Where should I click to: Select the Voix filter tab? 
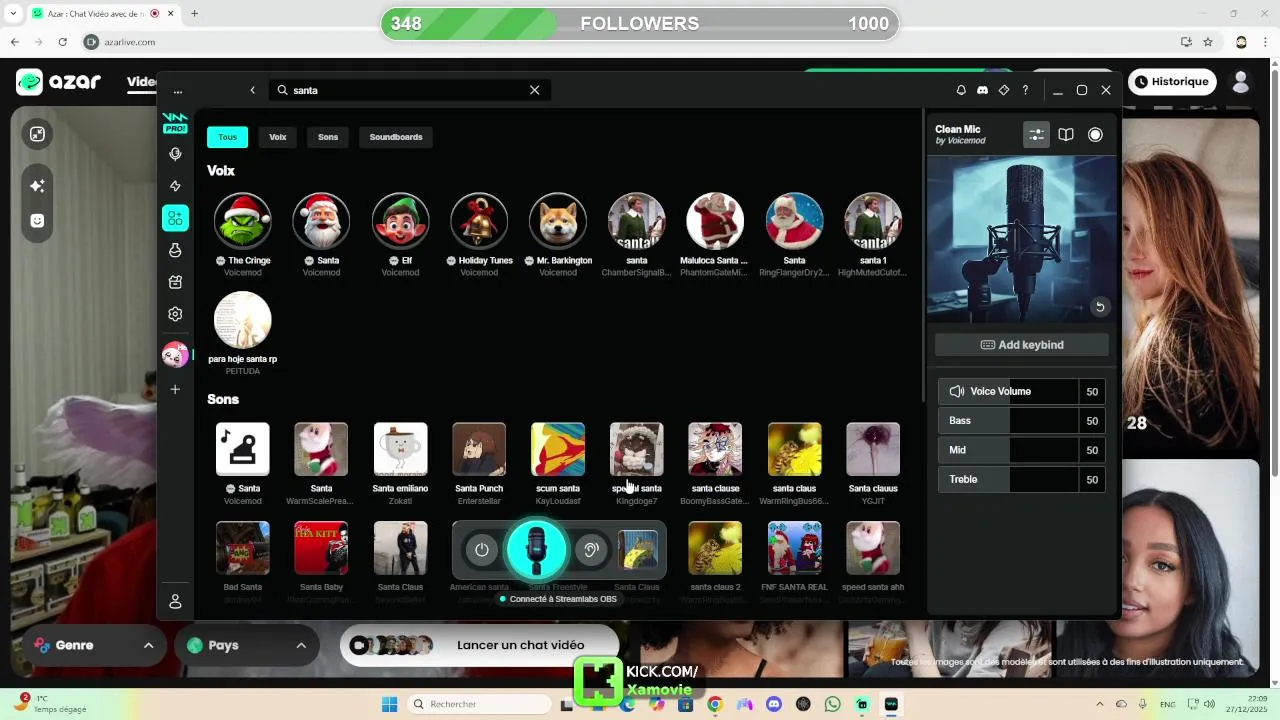[278, 137]
